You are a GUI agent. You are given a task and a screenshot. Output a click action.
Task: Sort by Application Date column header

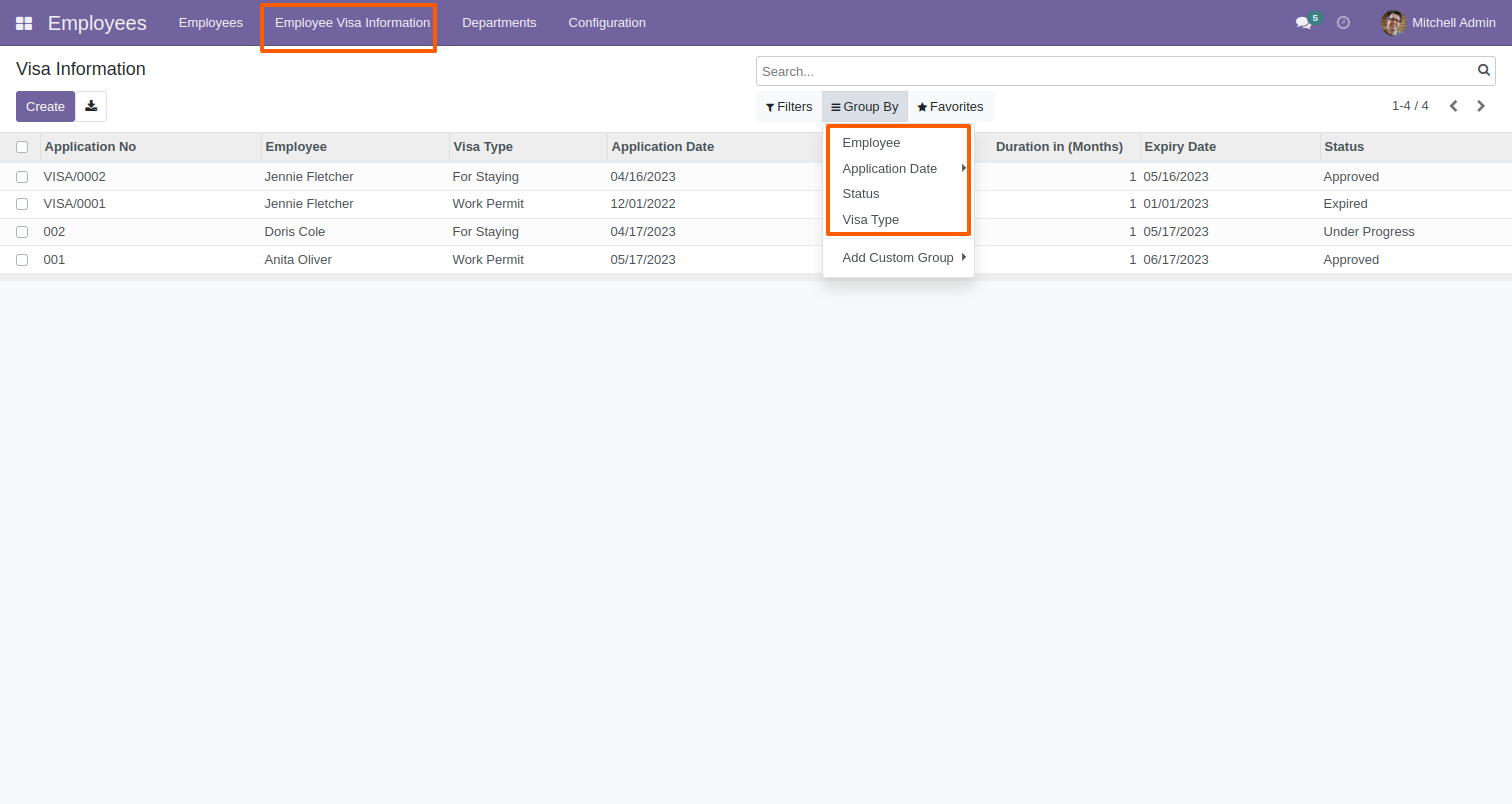(662, 147)
